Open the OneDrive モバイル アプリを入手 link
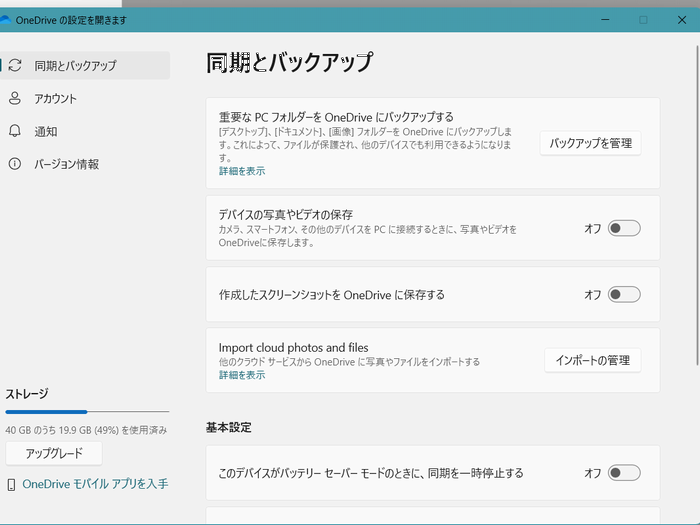Viewport: 700px width, 525px height. click(x=95, y=485)
